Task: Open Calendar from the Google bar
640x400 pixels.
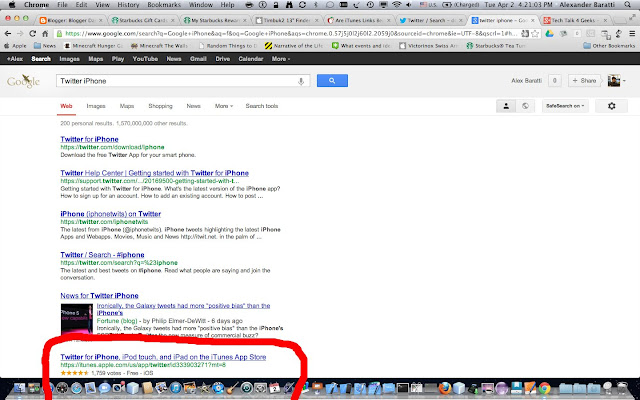Action: 251,59
